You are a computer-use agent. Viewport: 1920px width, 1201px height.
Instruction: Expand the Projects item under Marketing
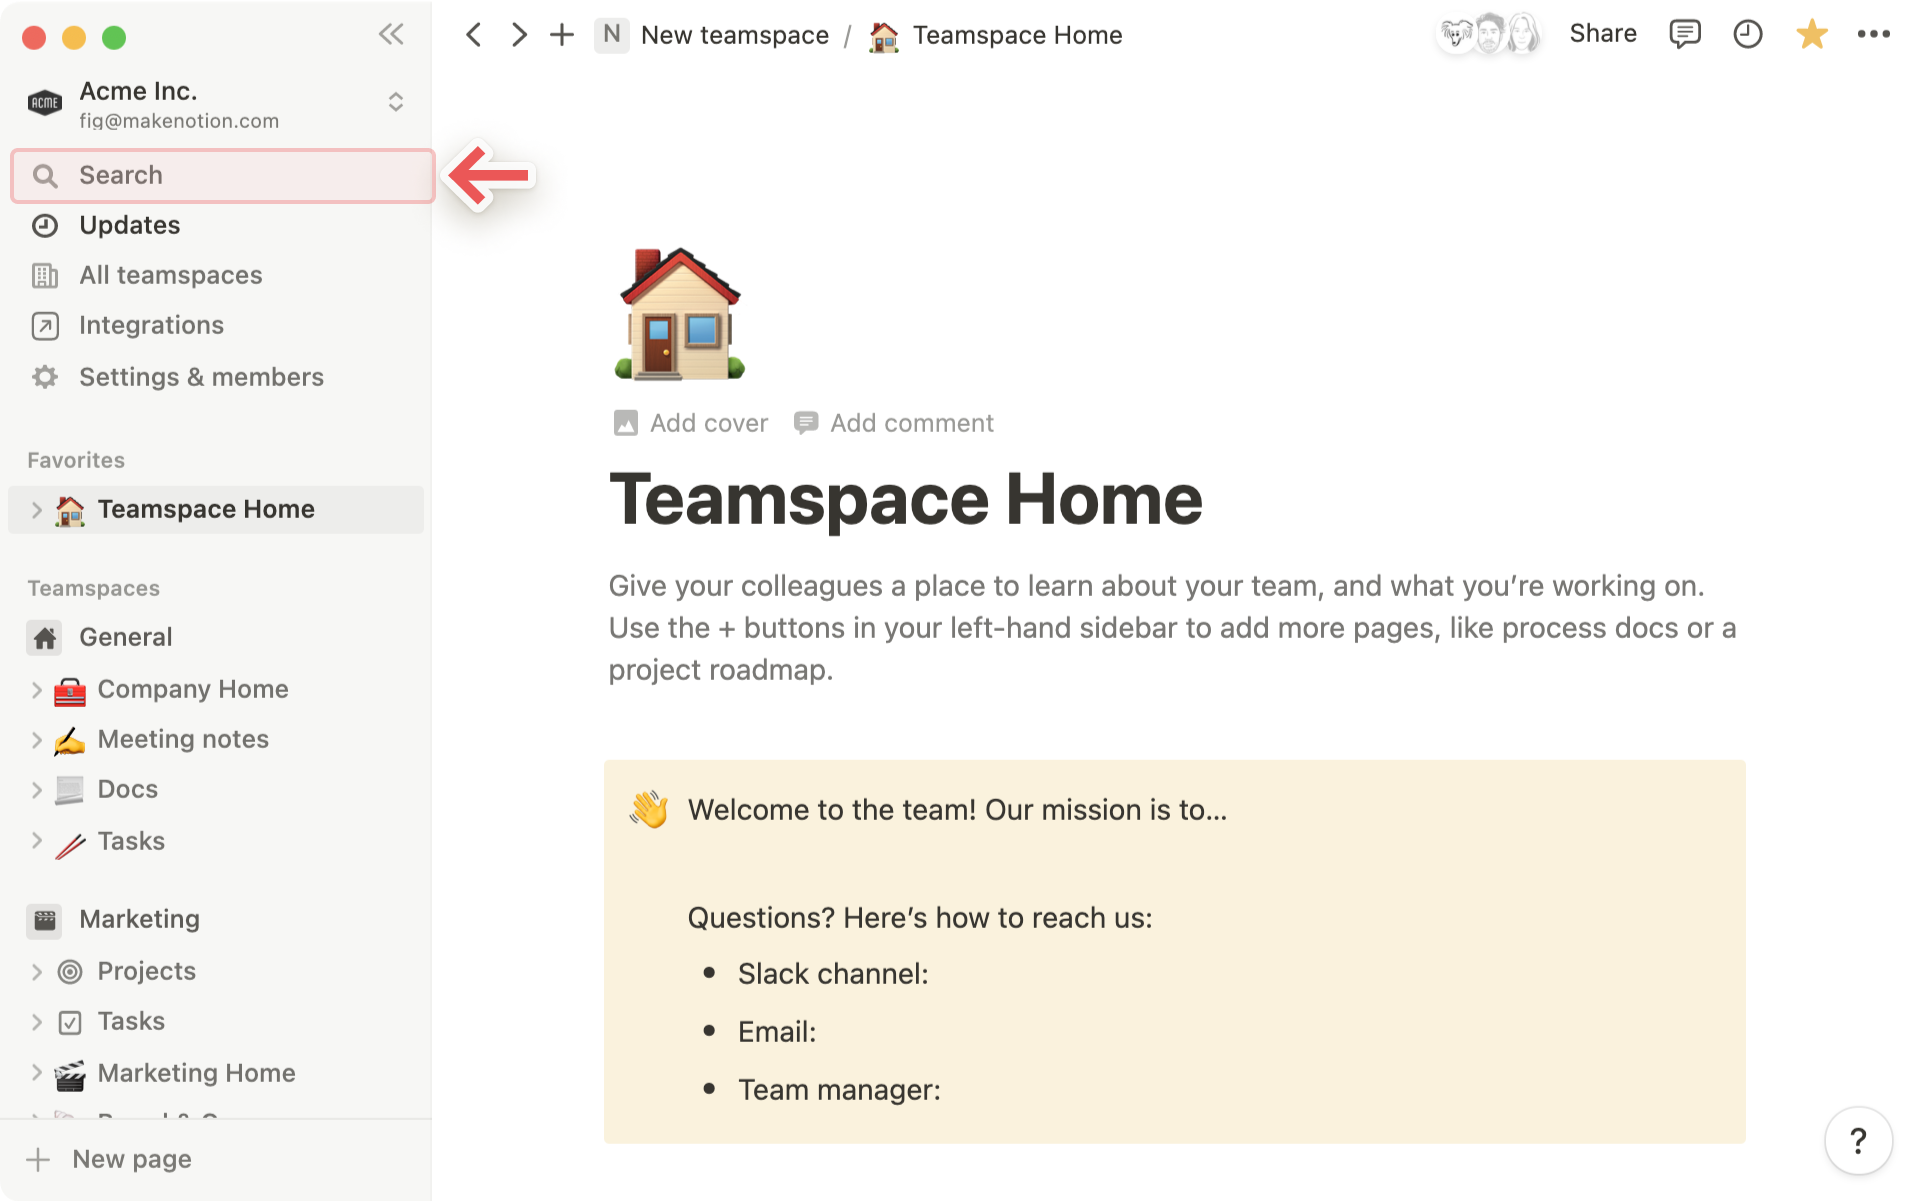pos(37,972)
